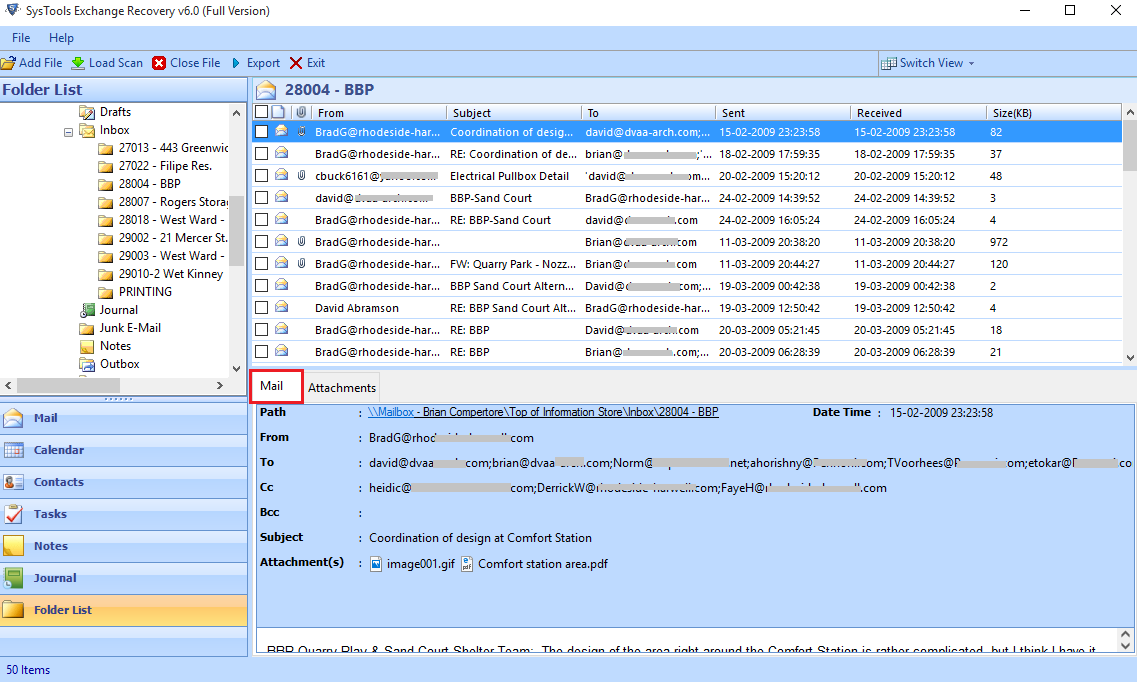The image size is (1137, 682).
Task: Sort by the From column header
Action: click(379, 113)
